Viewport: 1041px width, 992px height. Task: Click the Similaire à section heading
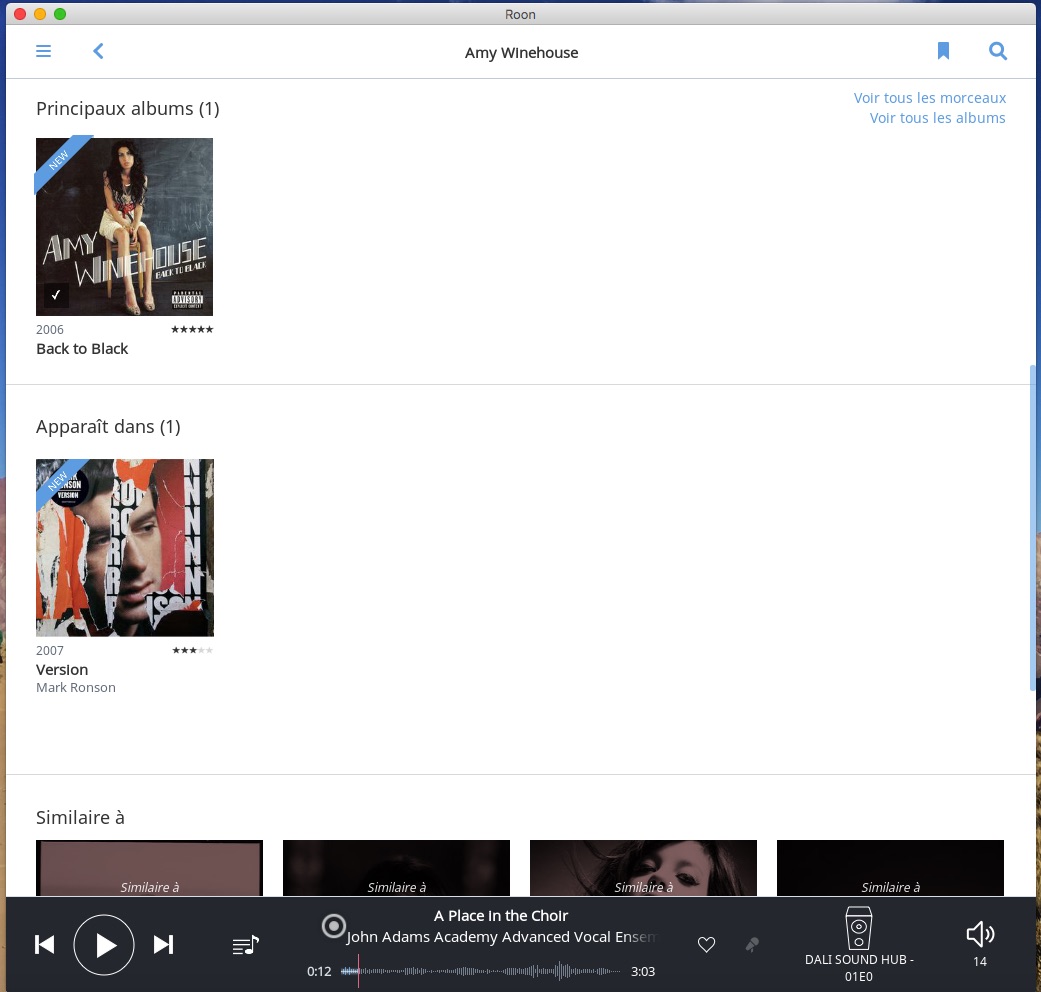point(80,817)
